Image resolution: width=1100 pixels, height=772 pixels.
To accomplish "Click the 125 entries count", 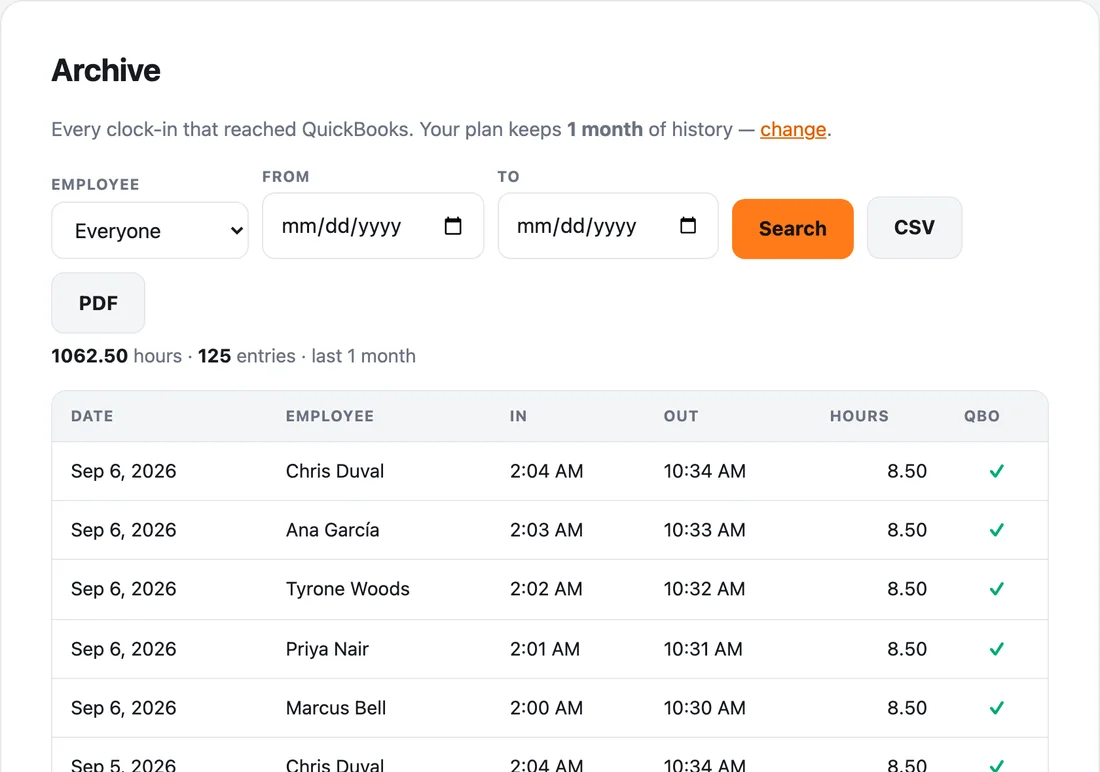I will 215,356.
